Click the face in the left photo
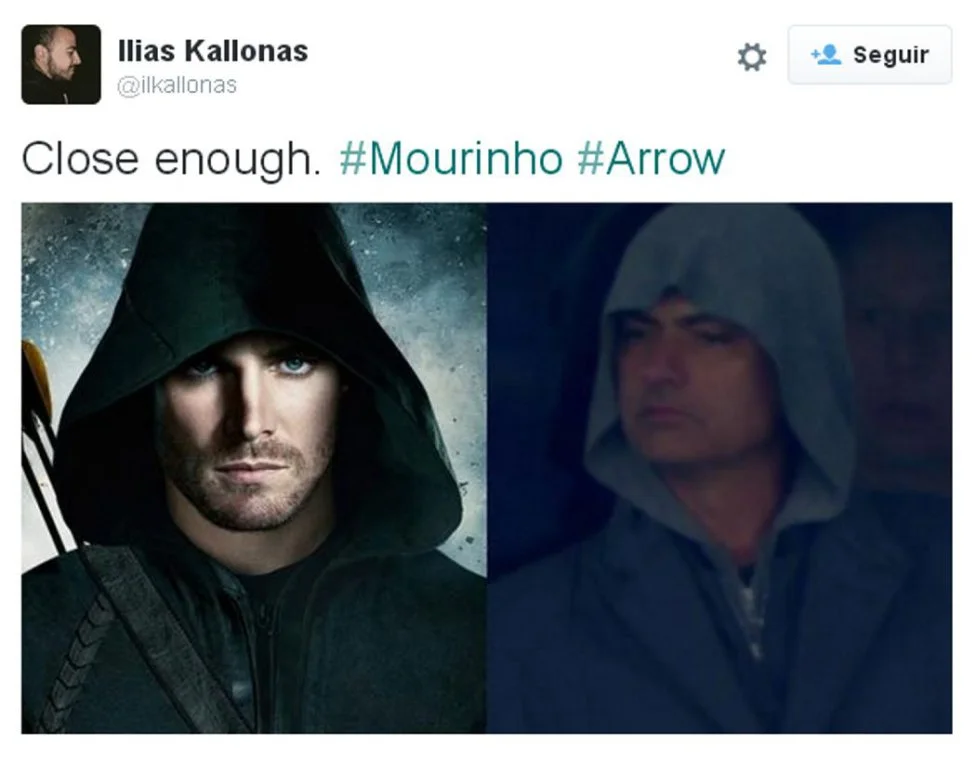This screenshot has width=976, height=758. point(249,436)
